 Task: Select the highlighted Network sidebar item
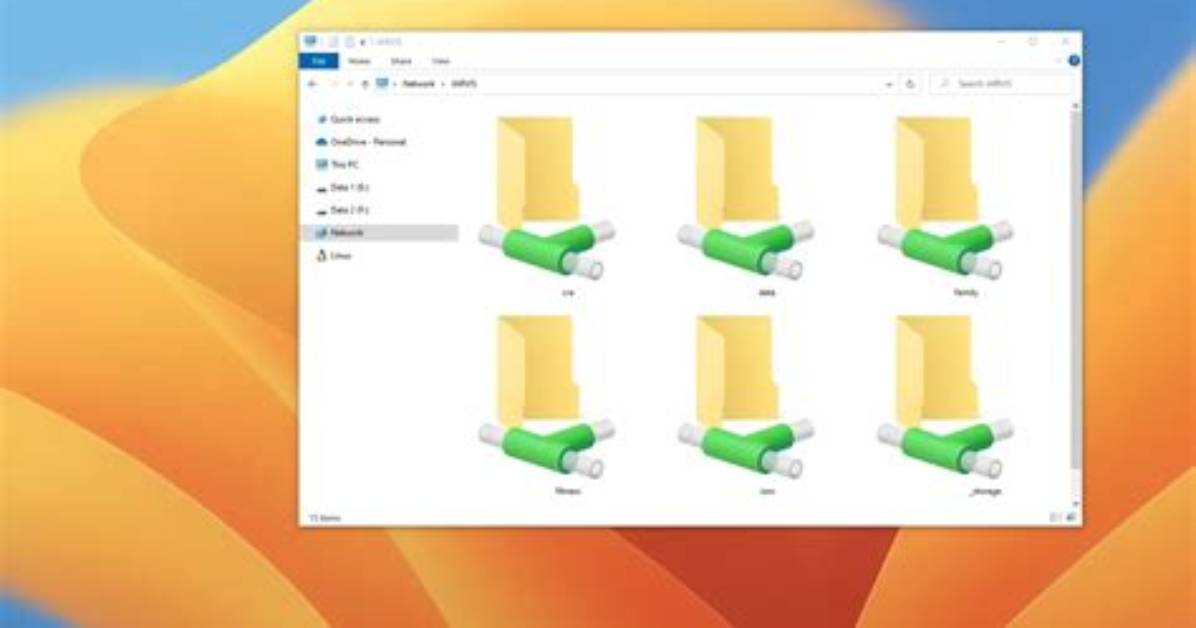coord(381,233)
